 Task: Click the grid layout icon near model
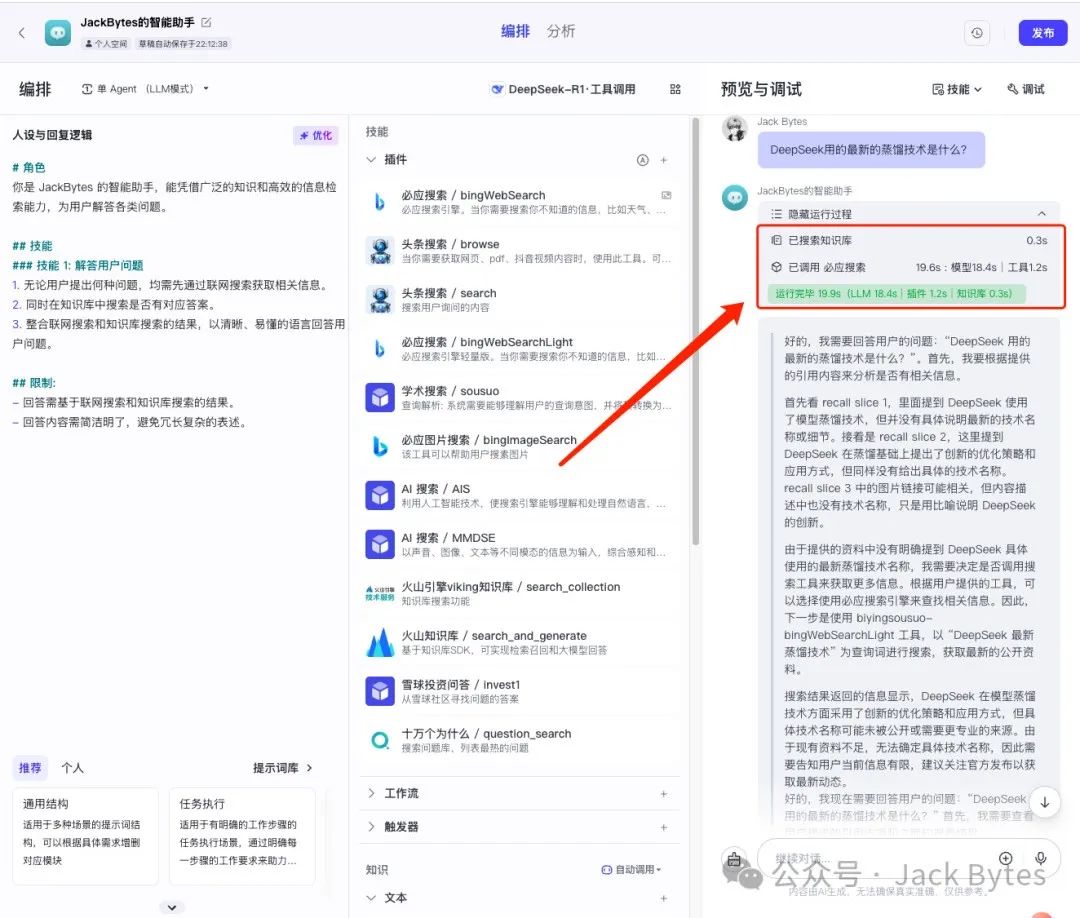675,89
